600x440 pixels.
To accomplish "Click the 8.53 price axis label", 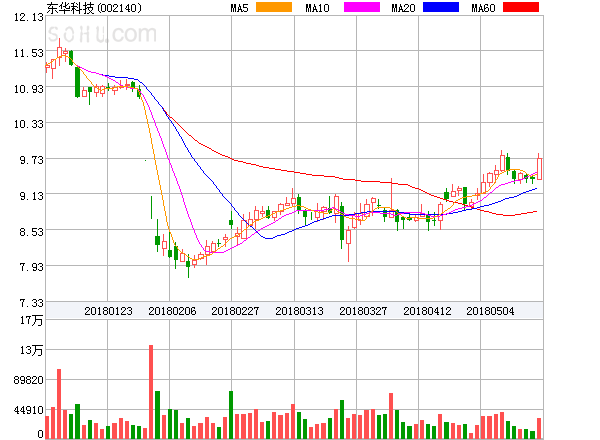I will pyautogui.click(x=31, y=232).
